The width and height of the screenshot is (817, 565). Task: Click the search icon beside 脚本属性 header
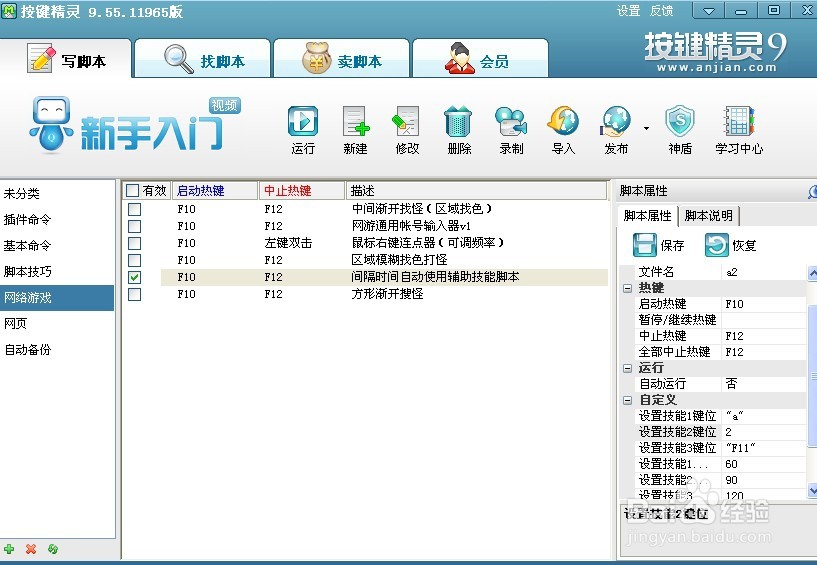coord(812,191)
